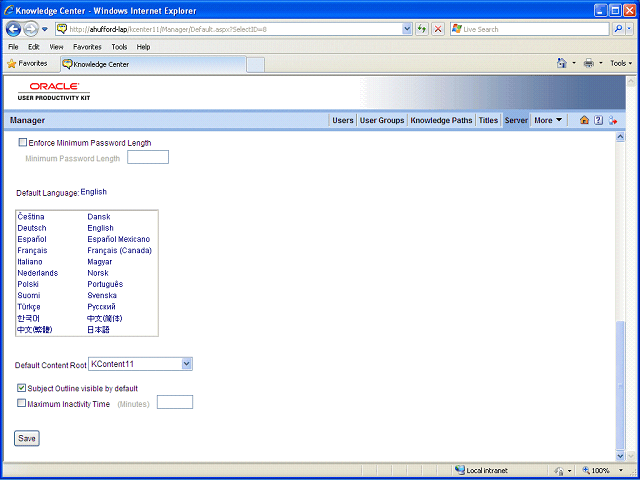The image size is (640, 480).
Task: Click the Manager home icon
Action: 584,120
